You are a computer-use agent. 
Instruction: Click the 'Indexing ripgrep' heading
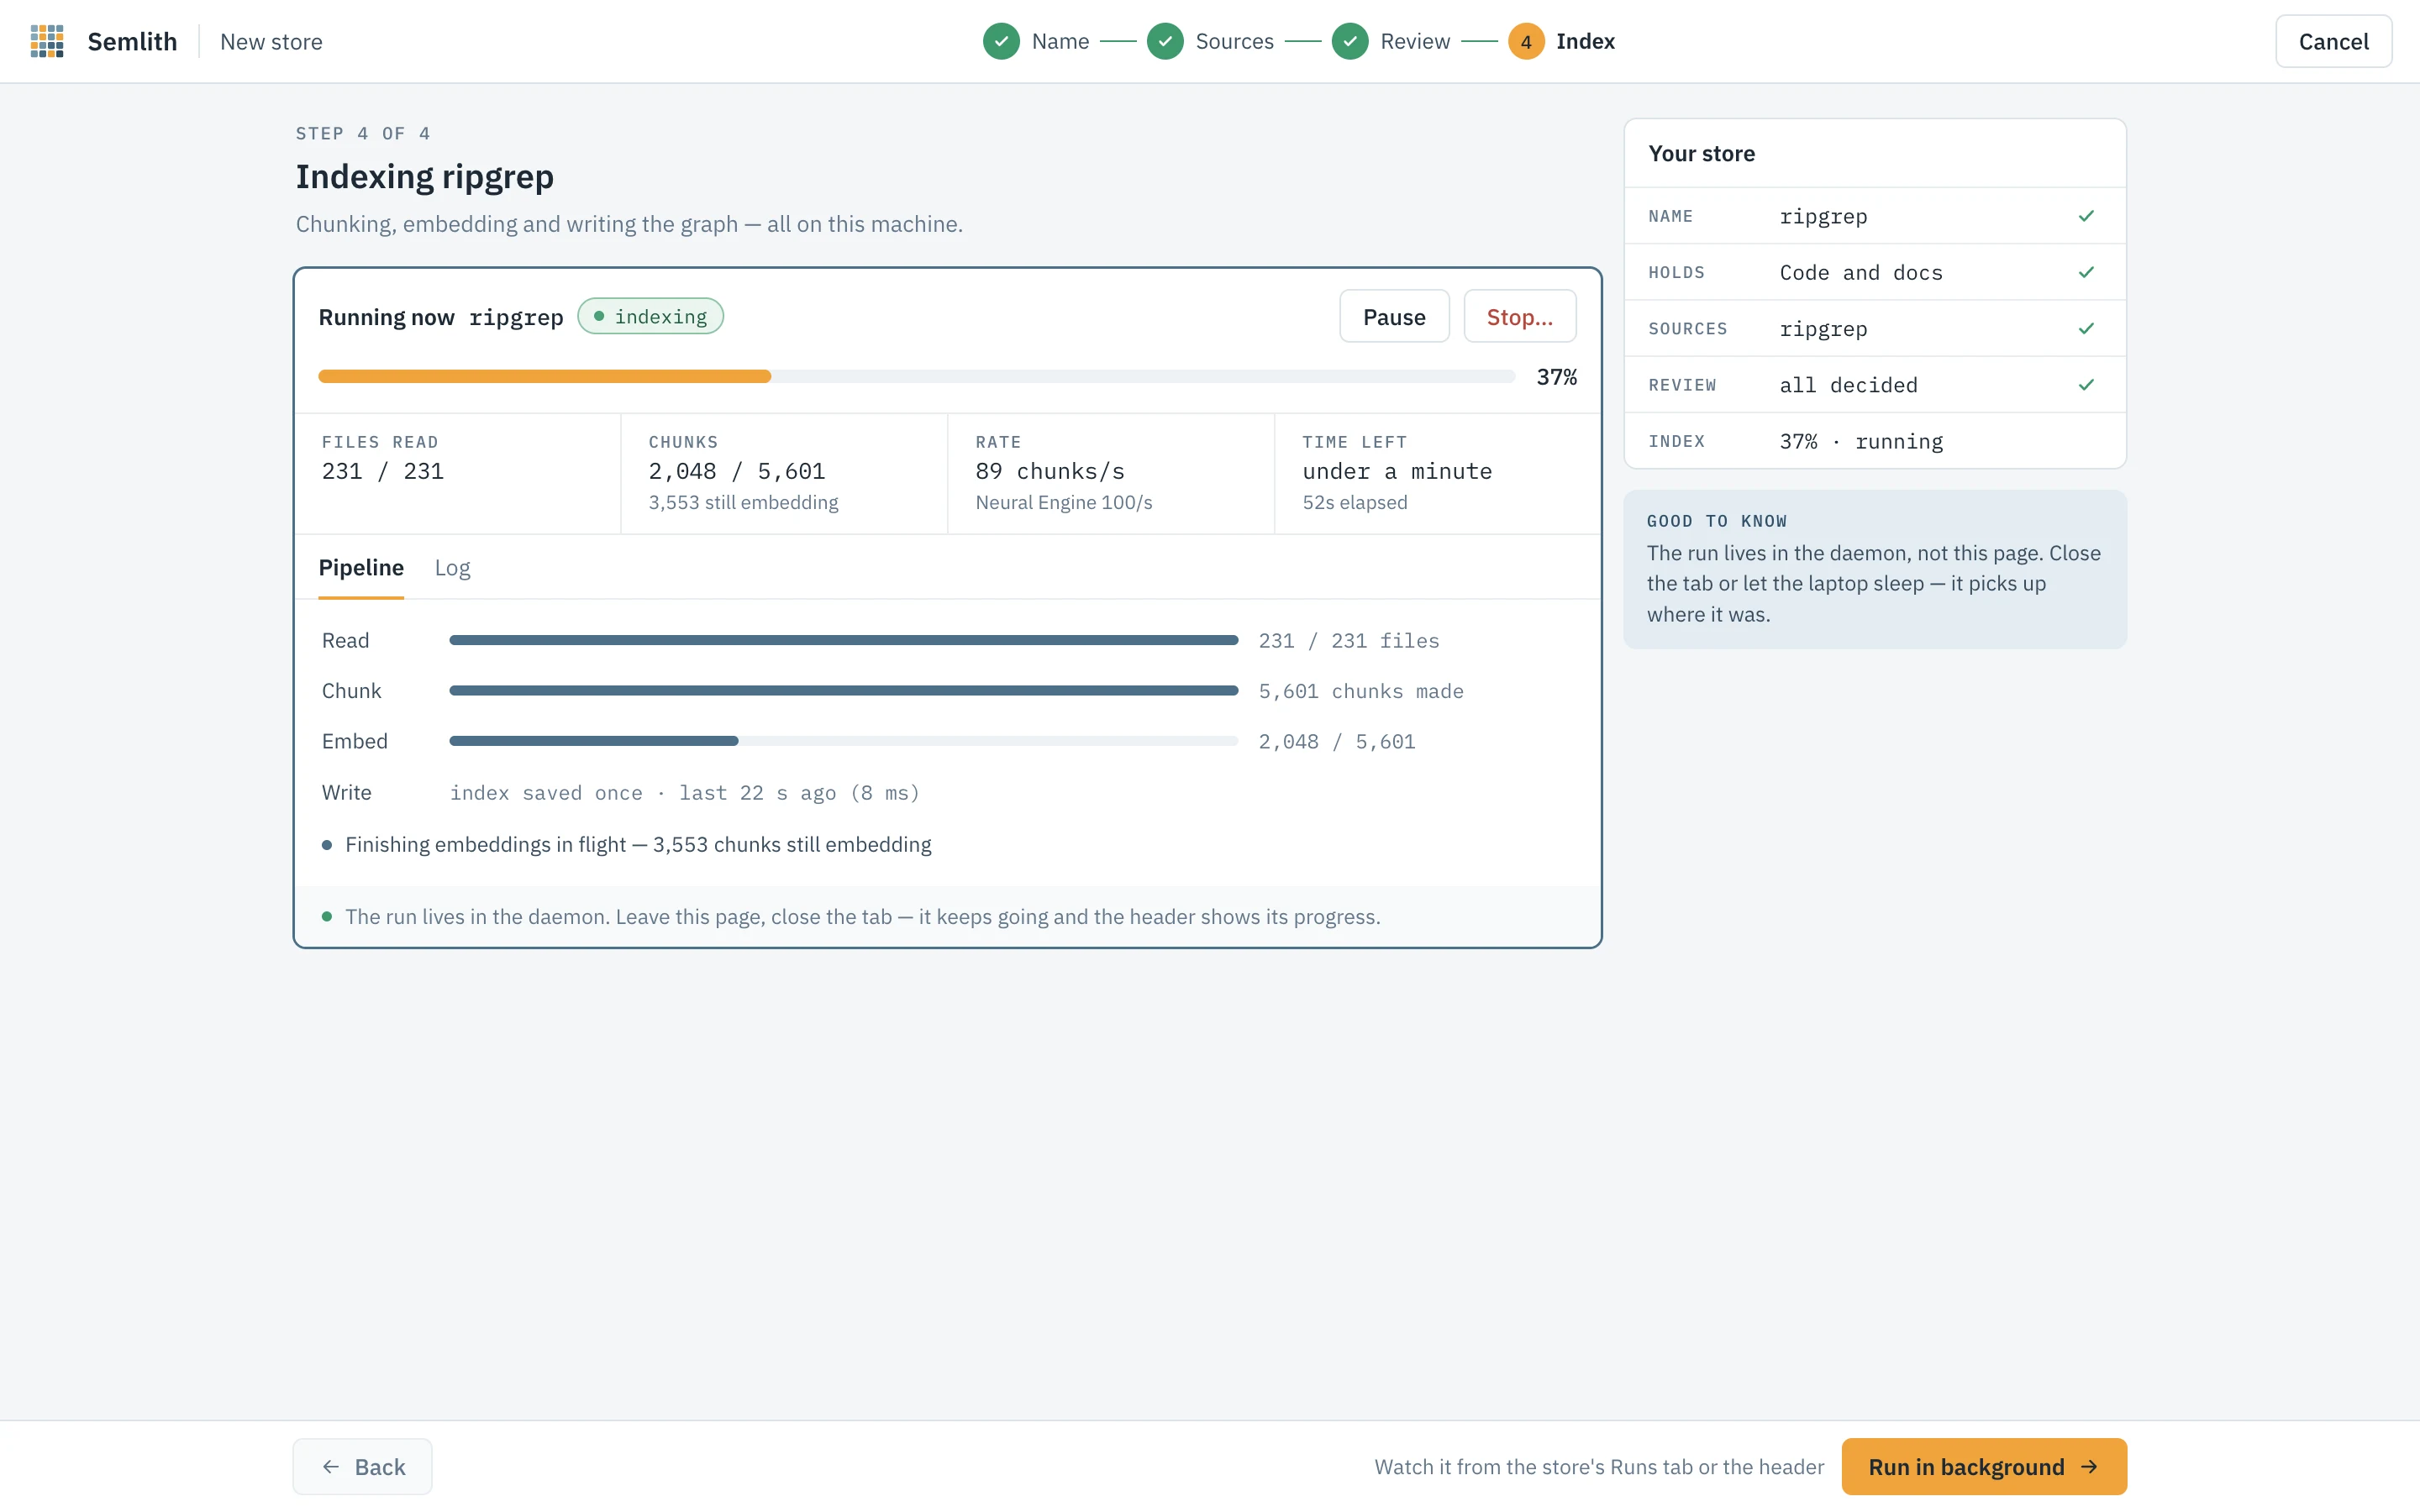point(424,176)
